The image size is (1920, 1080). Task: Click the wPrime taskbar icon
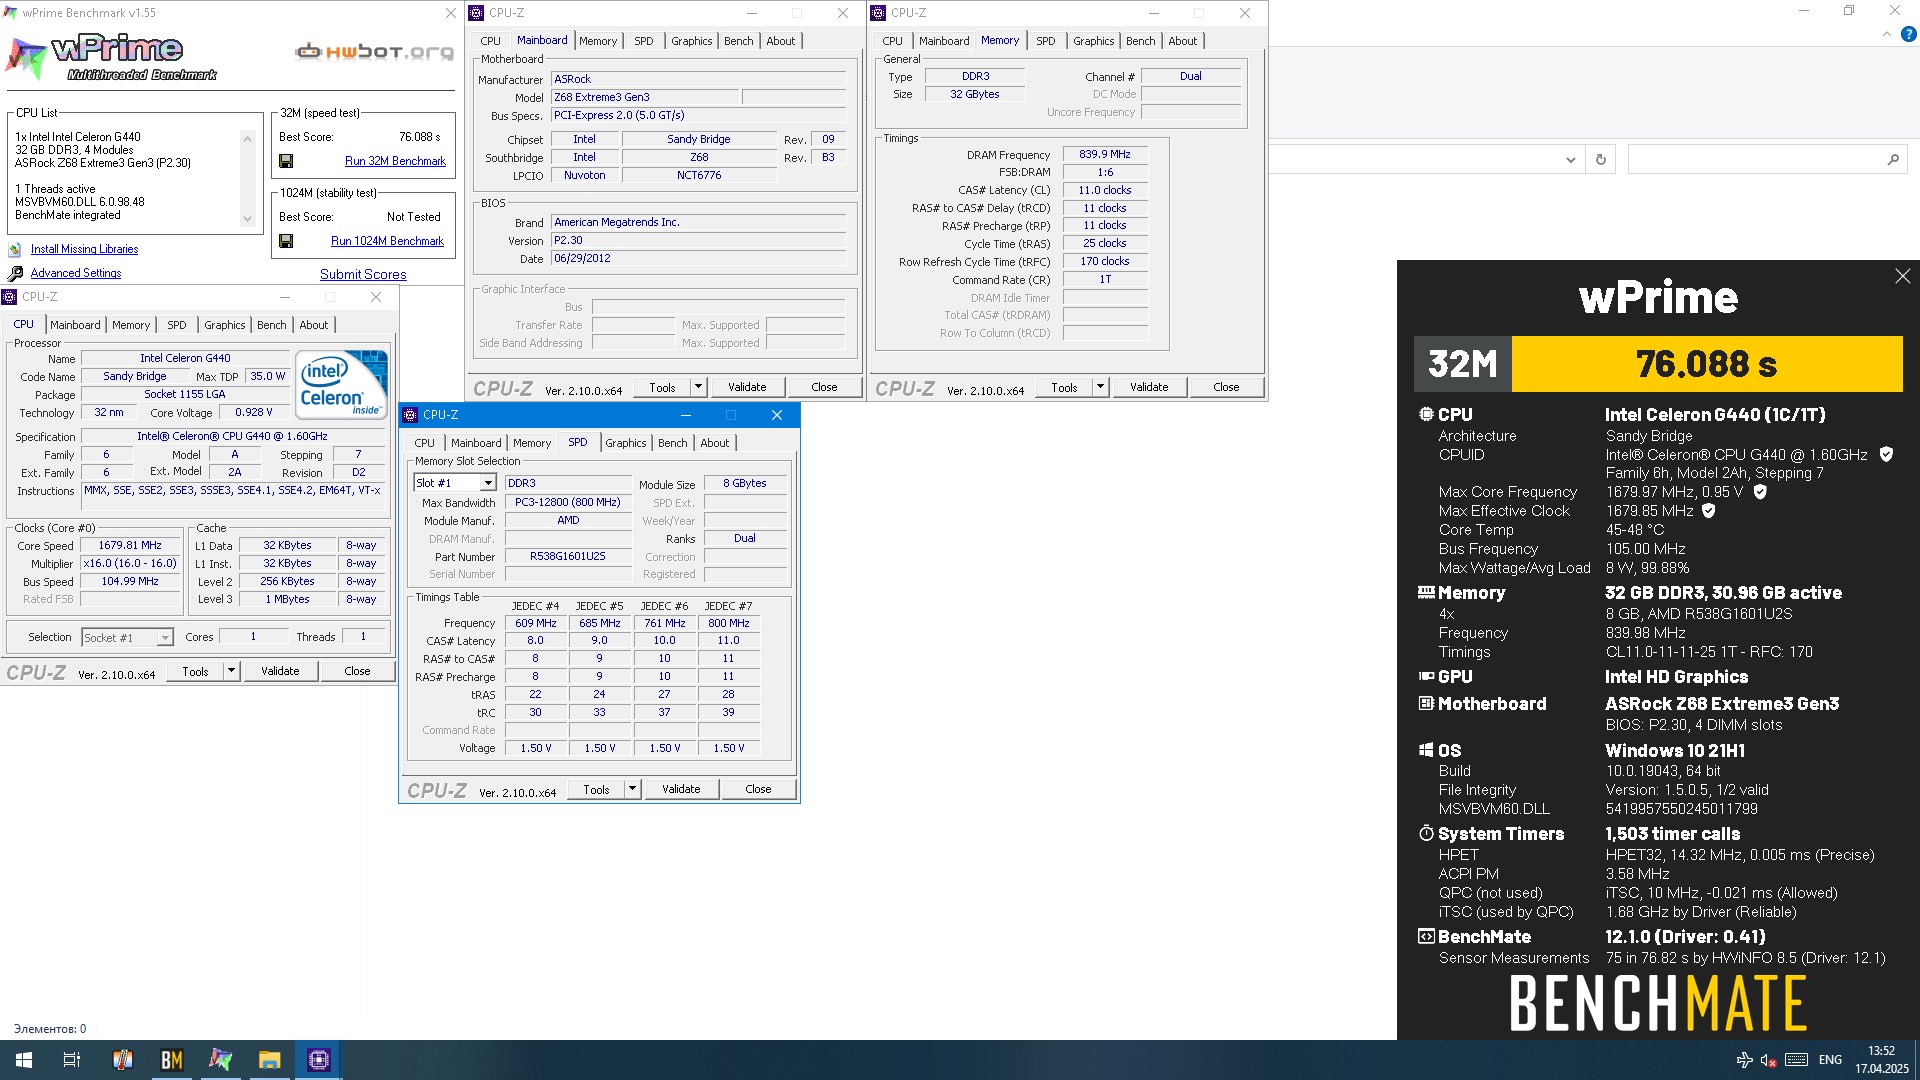point(220,1060)
